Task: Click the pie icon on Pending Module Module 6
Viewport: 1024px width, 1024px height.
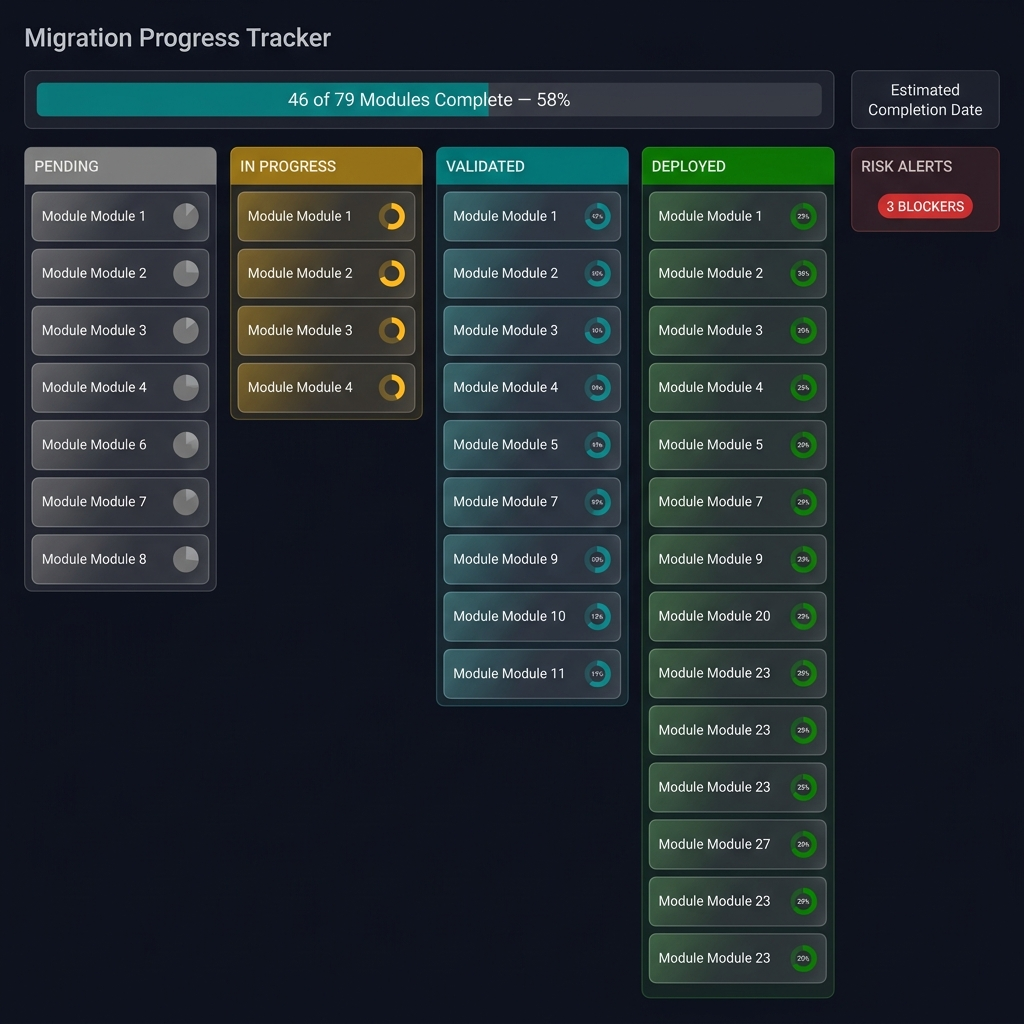Action: [185, 445]
